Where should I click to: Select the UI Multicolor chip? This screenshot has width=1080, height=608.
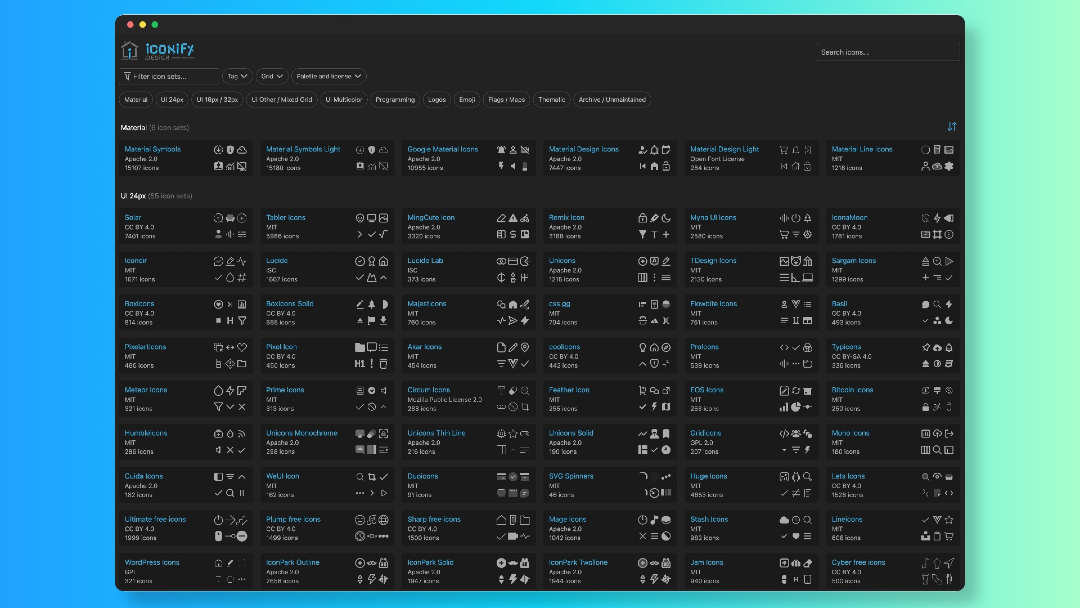coord(343,100)
